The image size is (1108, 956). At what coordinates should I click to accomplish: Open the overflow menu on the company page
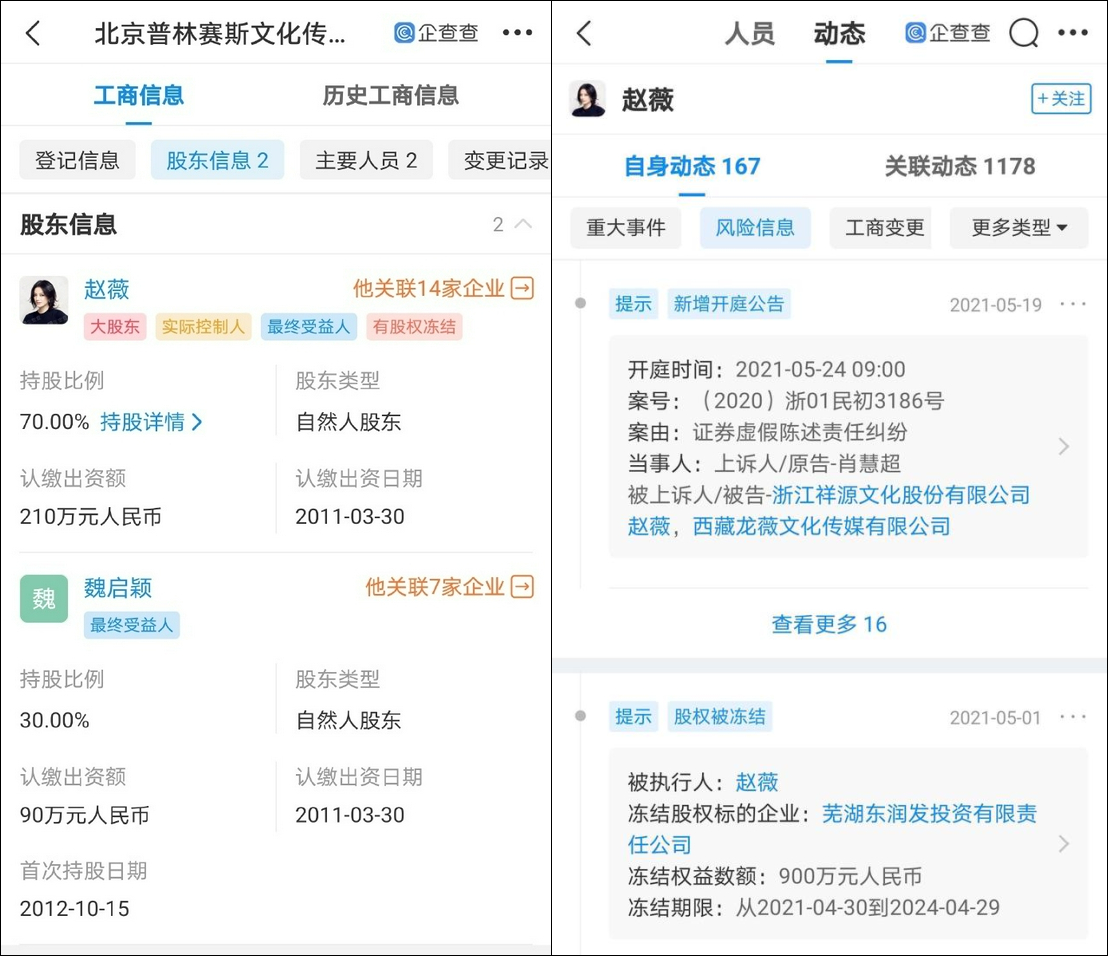517,32
